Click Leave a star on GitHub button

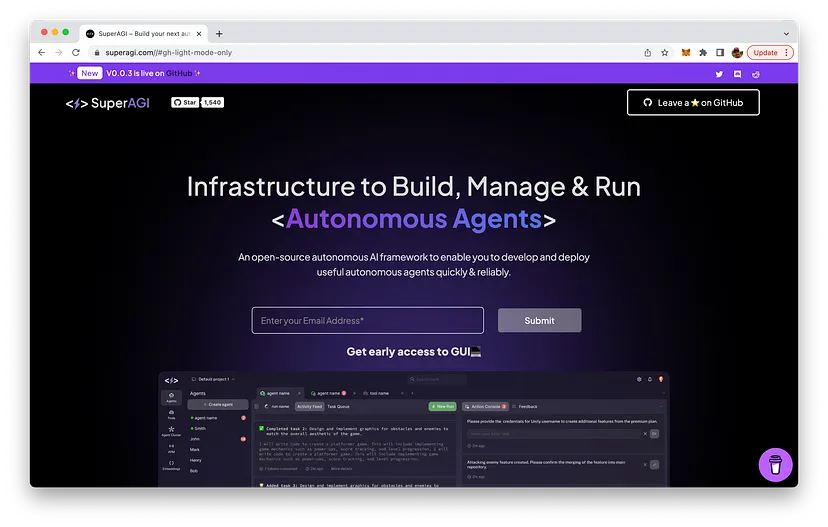693,102
